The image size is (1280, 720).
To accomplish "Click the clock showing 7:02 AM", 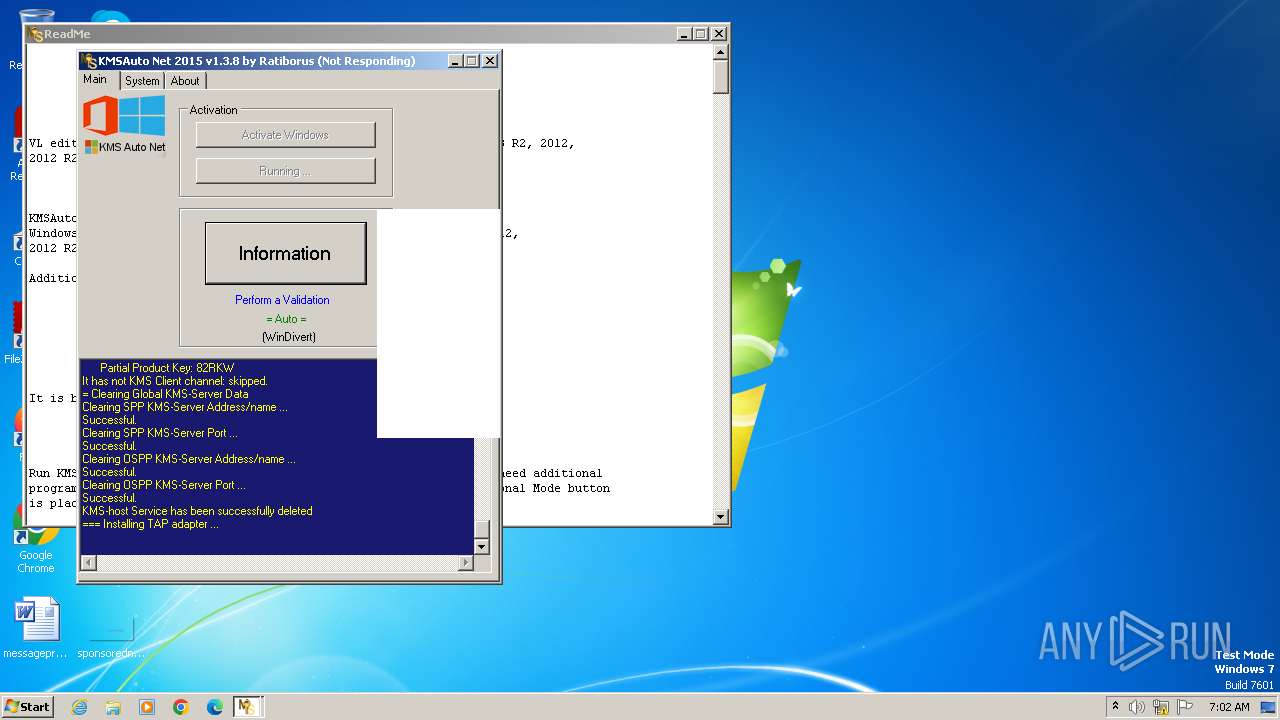I will pyautogui.click(x=1229, y=707).
